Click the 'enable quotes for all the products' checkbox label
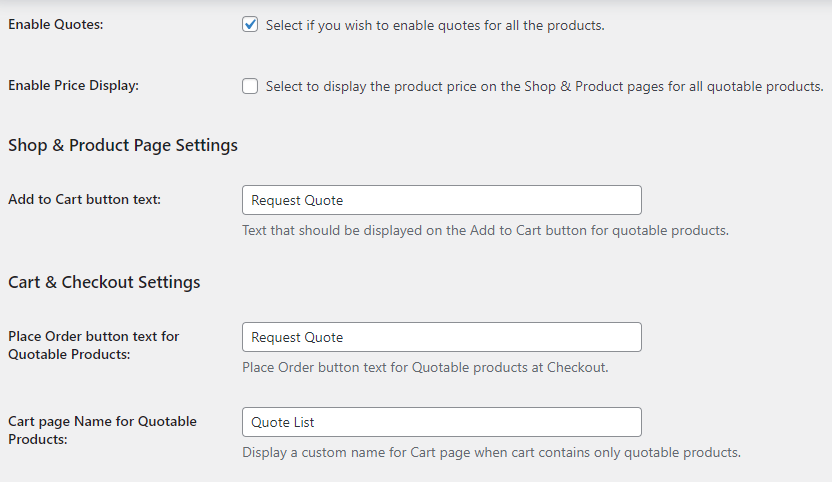Image resolution: width=832 pixels, height=482 pixels. (435, 25)
